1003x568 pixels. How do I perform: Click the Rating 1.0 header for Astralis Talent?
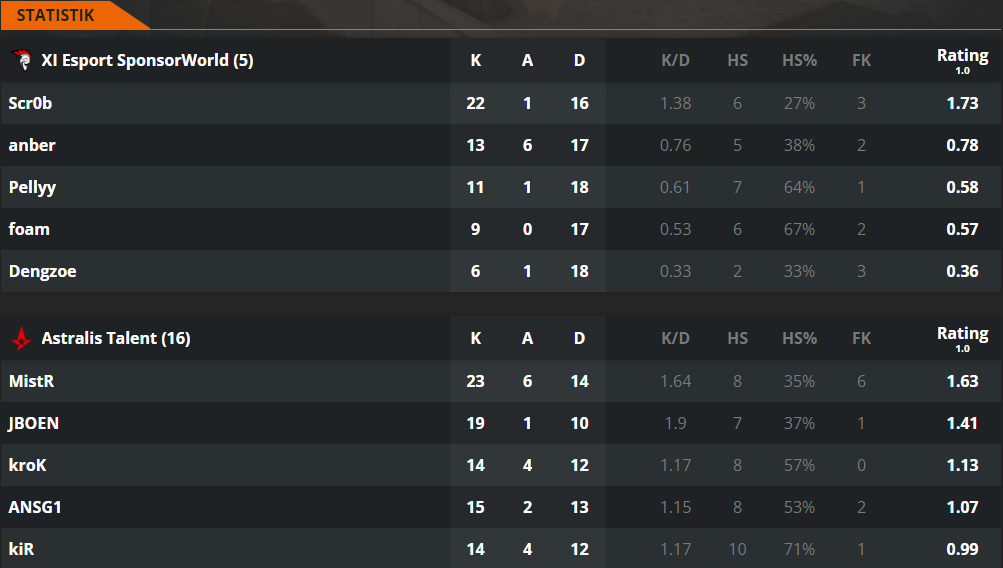(x=962, y=337)
